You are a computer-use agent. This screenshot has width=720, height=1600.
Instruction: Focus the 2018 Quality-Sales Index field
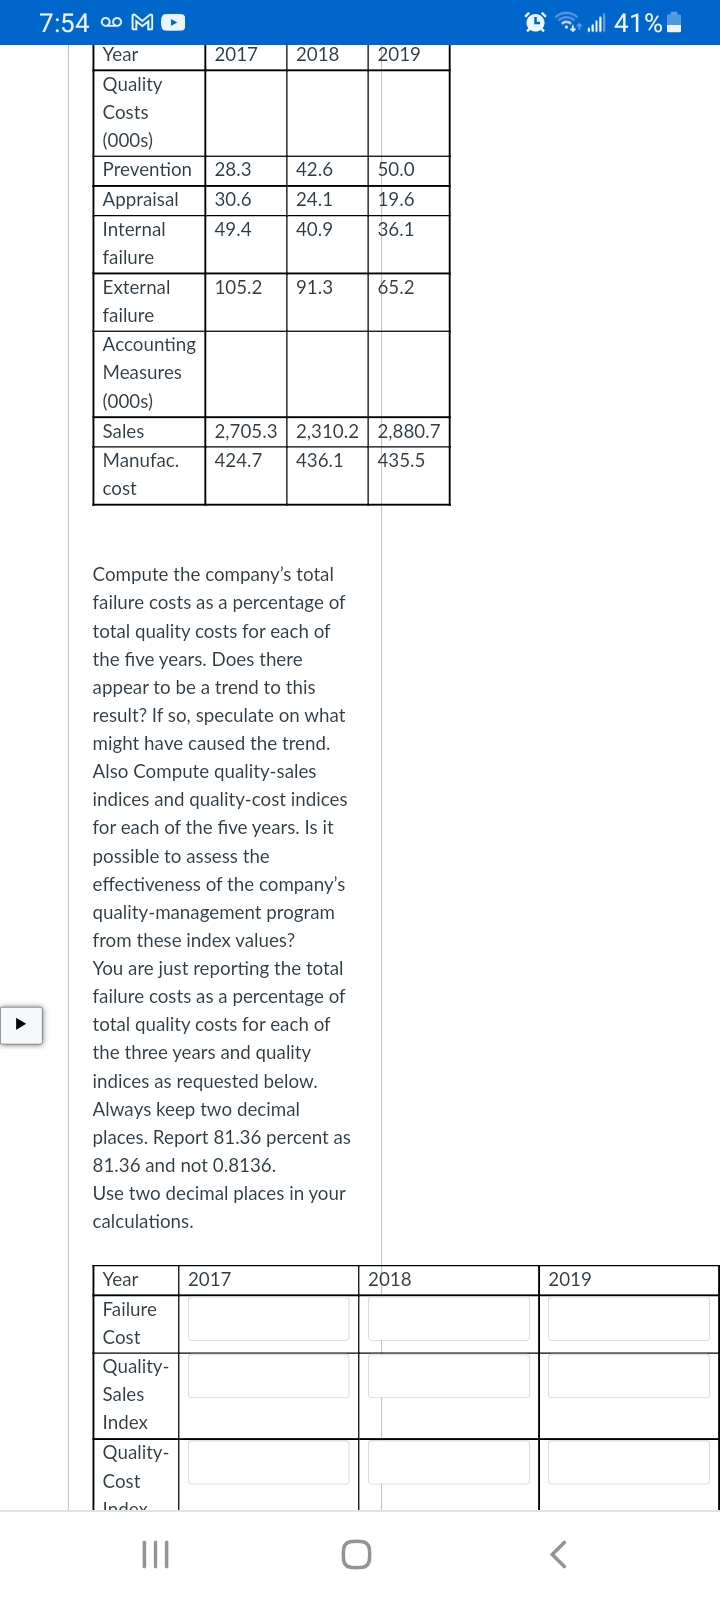point(448,1376)
